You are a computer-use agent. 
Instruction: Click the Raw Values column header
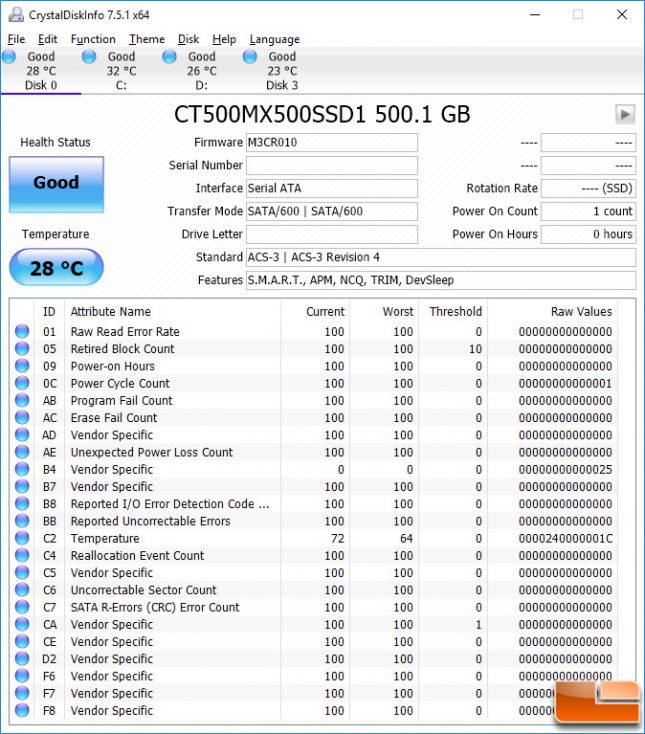[x=552, y=312]
